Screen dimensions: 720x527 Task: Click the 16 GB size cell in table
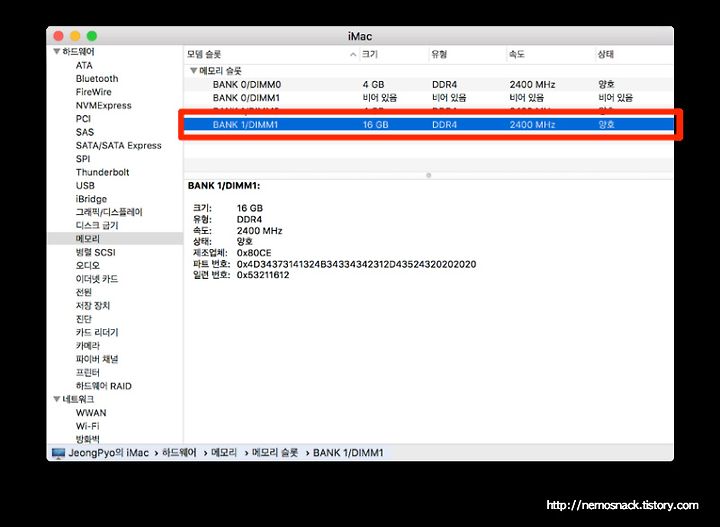[376, 124]
